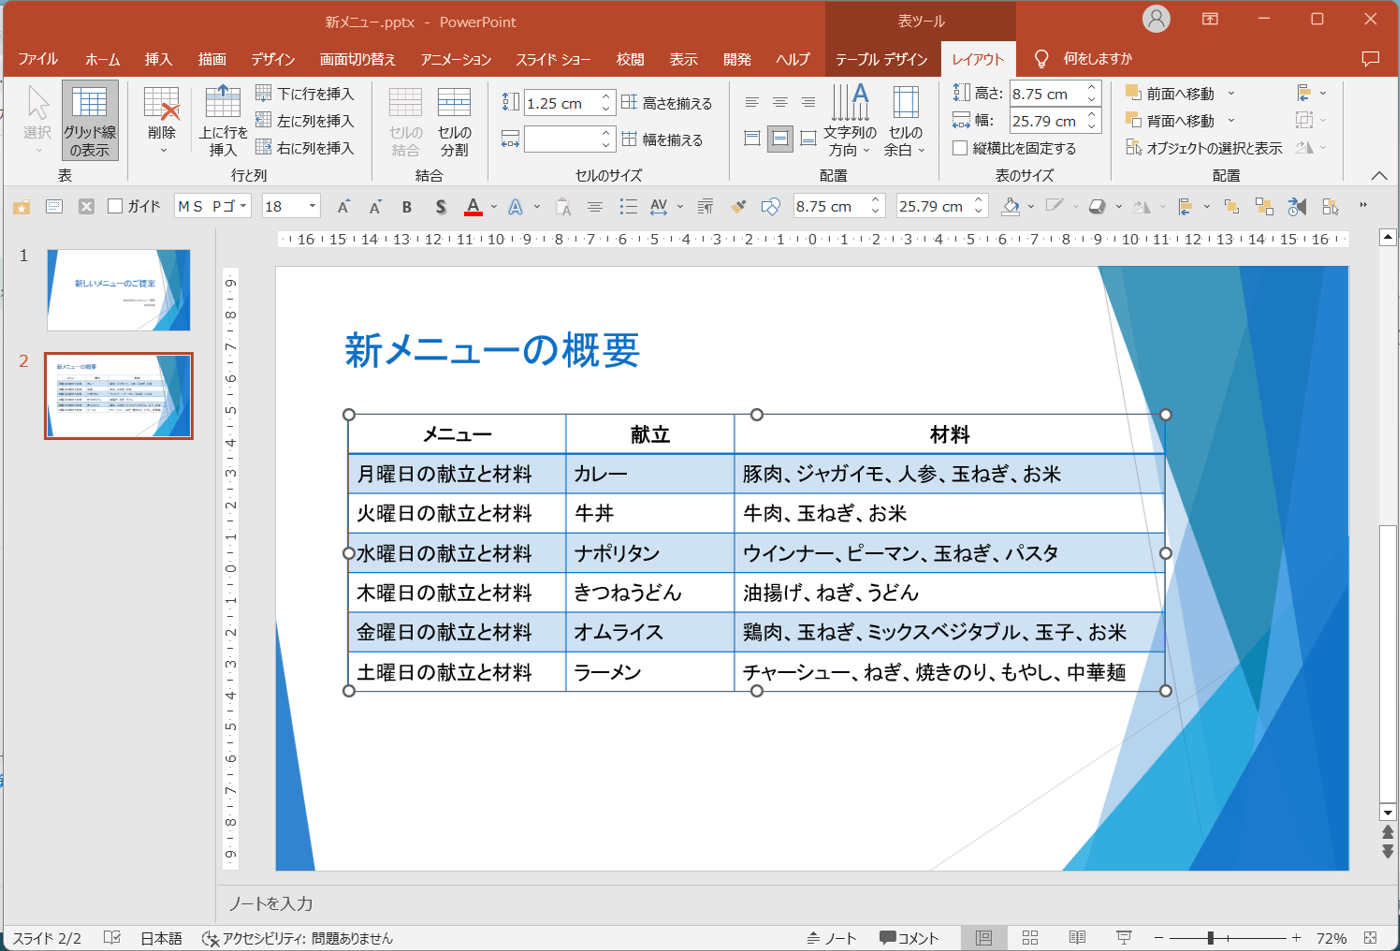Click the 高さを揃える distribute rows button
1400x951 pixels.
coord(667,103)
